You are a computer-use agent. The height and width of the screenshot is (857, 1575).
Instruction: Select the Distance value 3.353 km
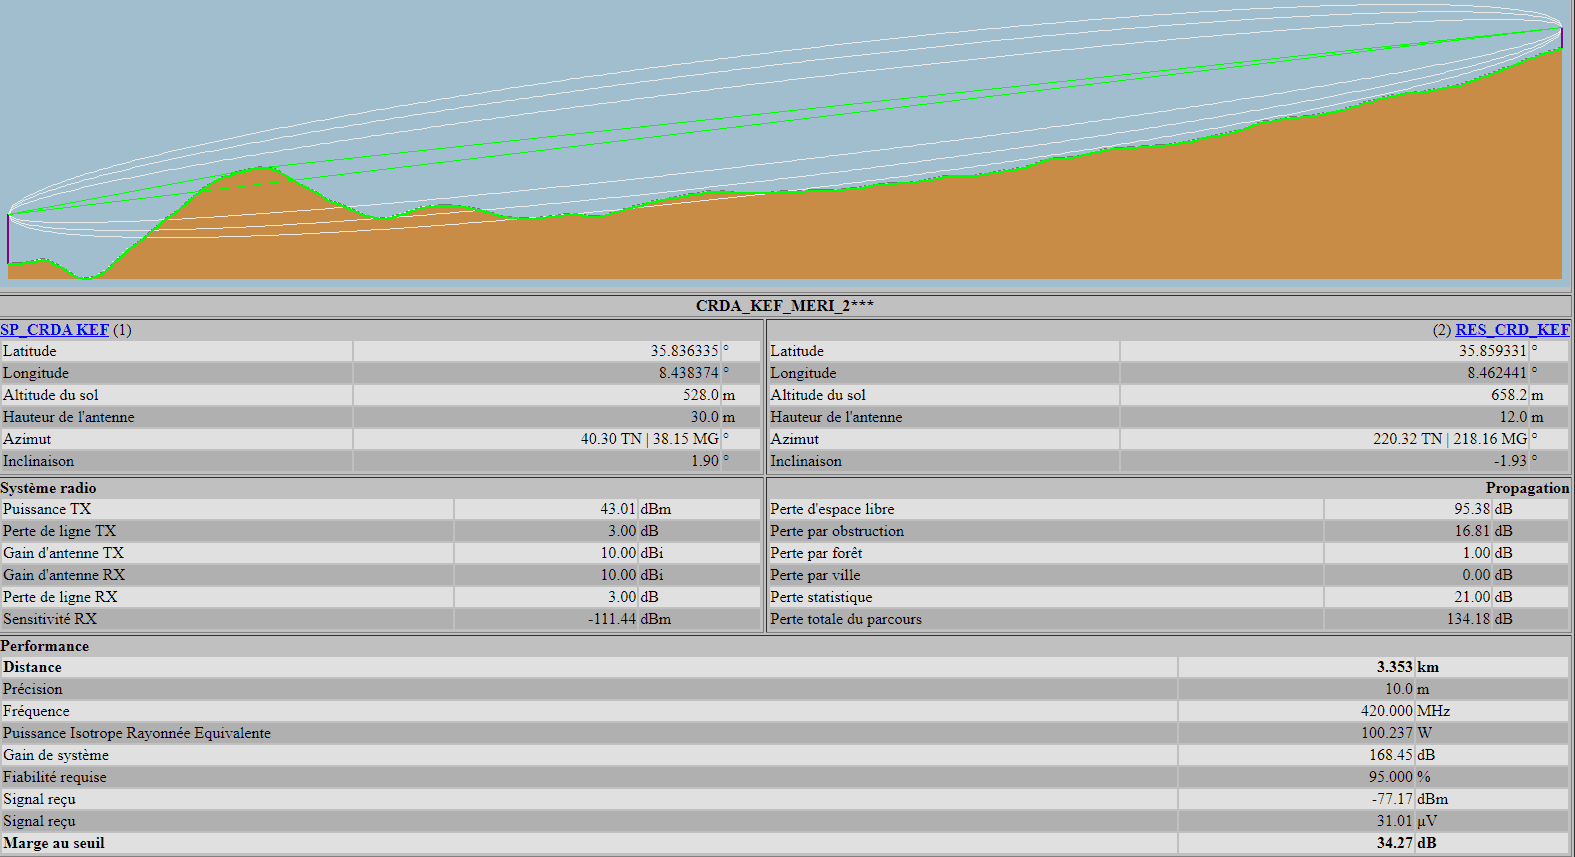coord(1394,667)
